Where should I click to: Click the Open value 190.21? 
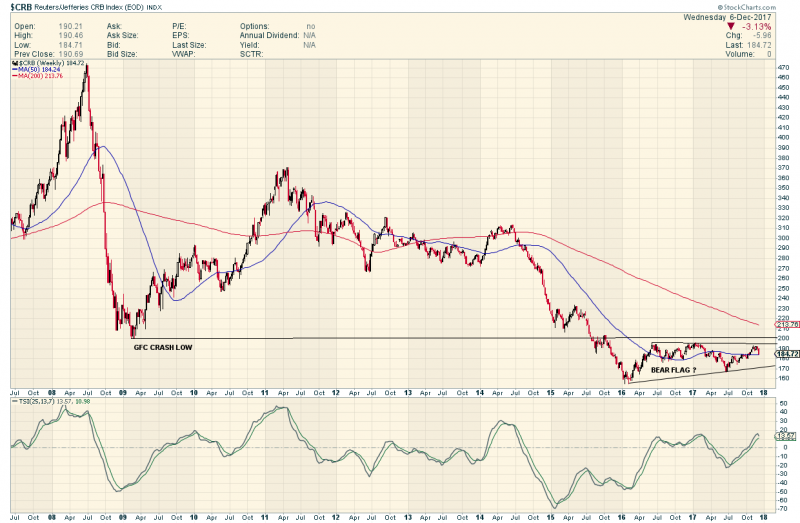click(70, 27)
